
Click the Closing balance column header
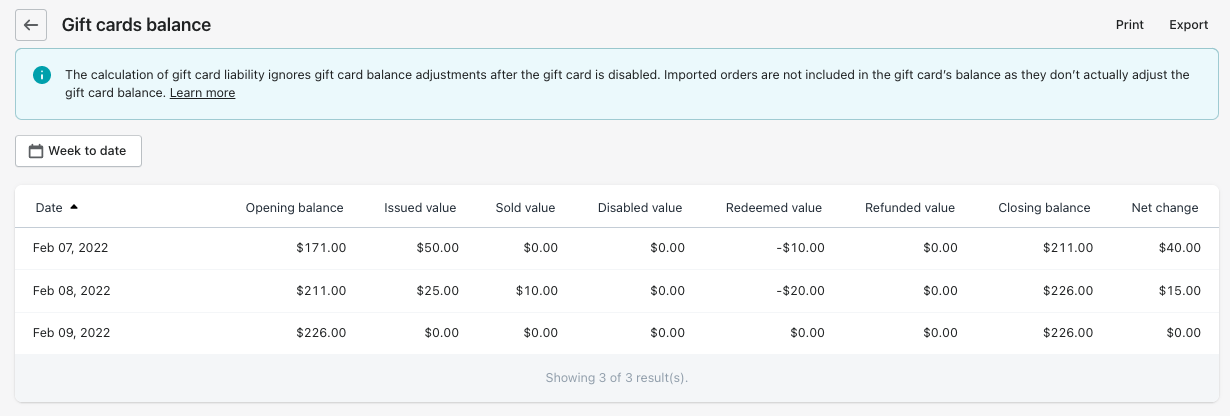pyautogui.click(x=1044, y=208)
